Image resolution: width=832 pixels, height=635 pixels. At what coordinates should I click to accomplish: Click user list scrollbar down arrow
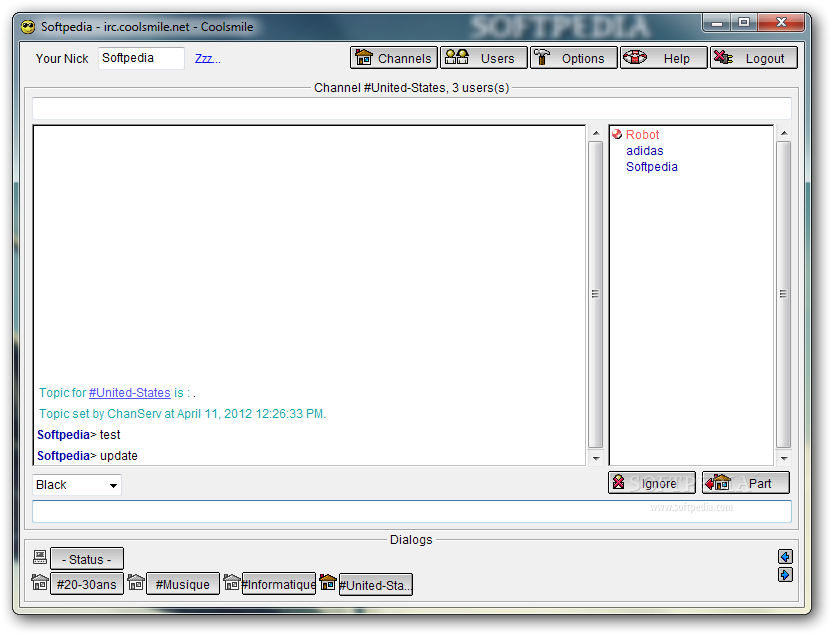pos(784,458)
